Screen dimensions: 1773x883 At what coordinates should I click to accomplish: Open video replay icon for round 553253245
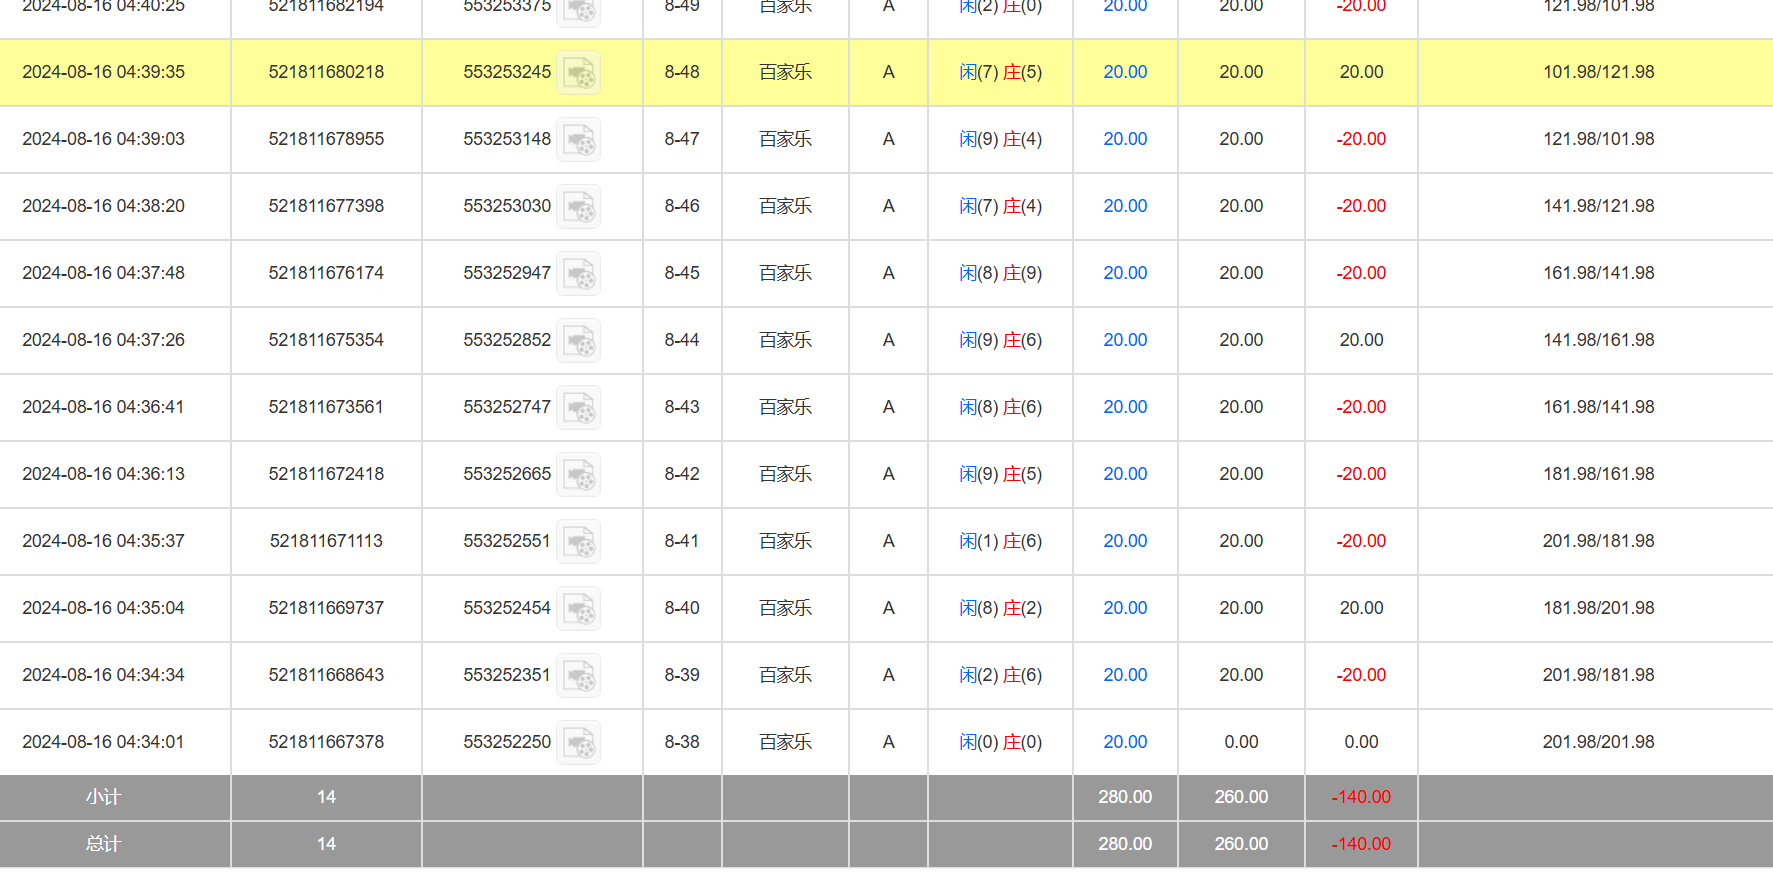[x=578, y=73]
